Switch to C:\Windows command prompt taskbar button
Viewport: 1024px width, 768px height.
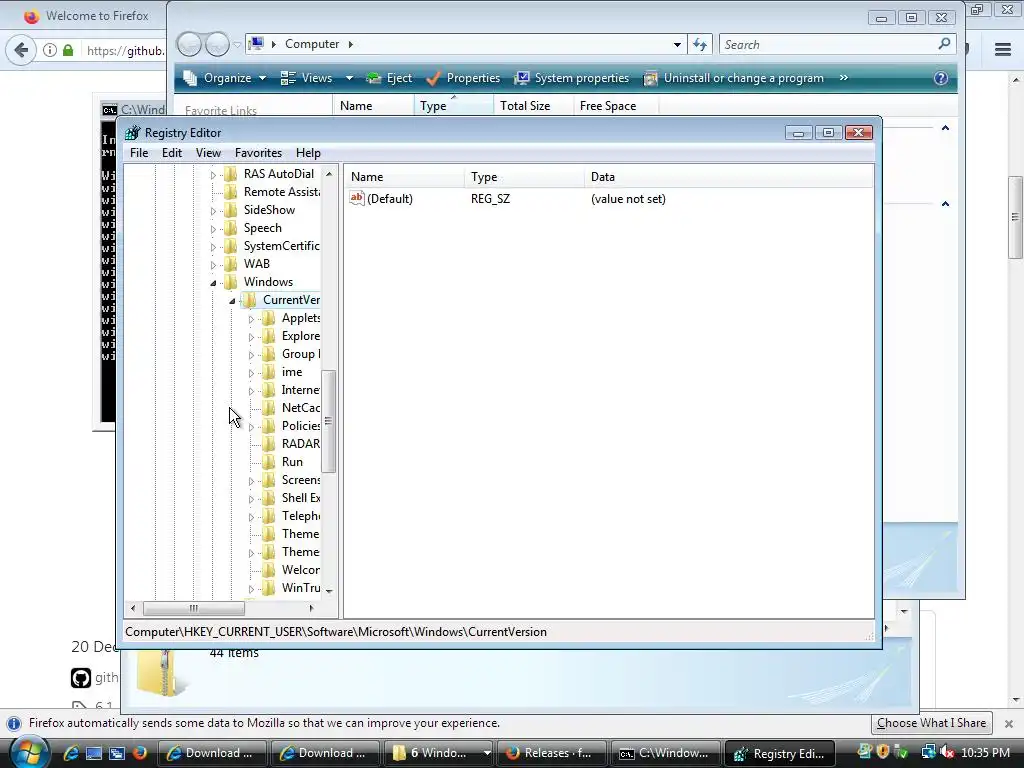pyautogui.click(x=666, y=753)
